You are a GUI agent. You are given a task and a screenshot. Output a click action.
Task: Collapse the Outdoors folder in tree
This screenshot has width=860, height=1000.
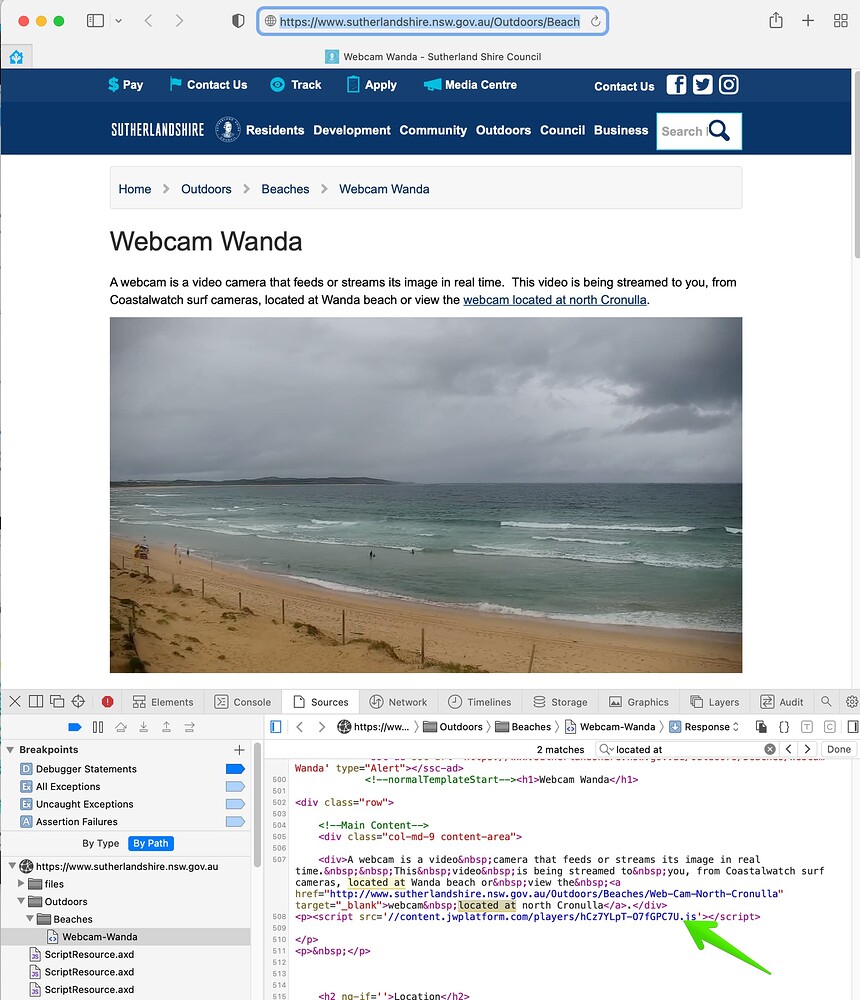[x=21, y=901]
